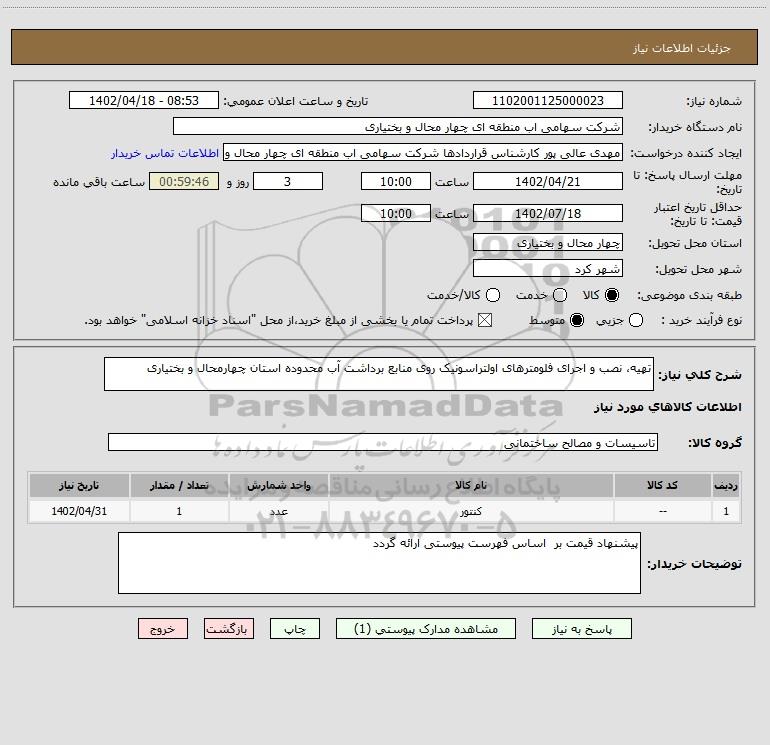The width and height of the screenshot is (770, 745).
Task: Click the ساعت باقی مانده label
Action: coord(99,182)
